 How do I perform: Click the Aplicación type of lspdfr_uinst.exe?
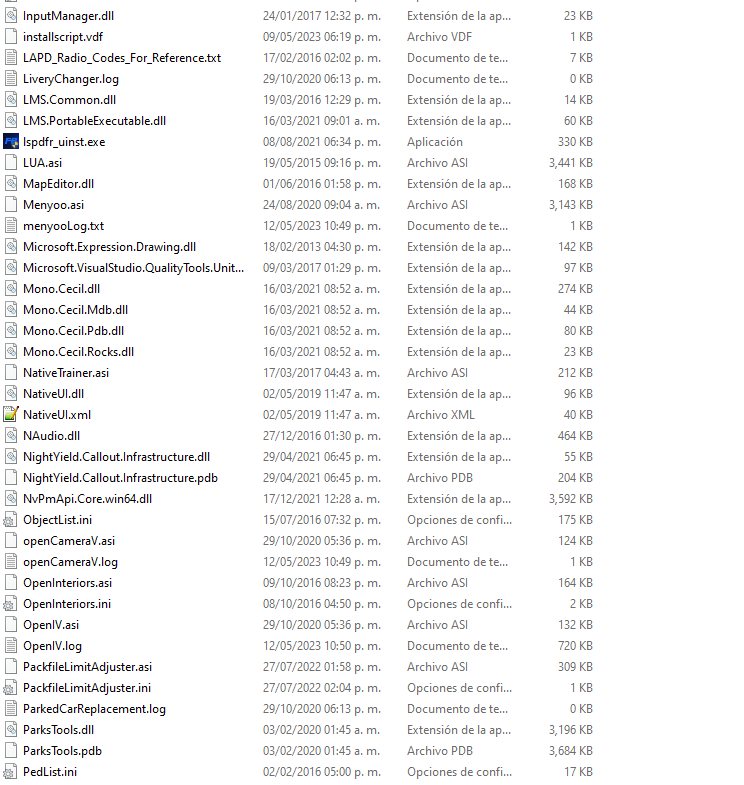coord(435,142)
